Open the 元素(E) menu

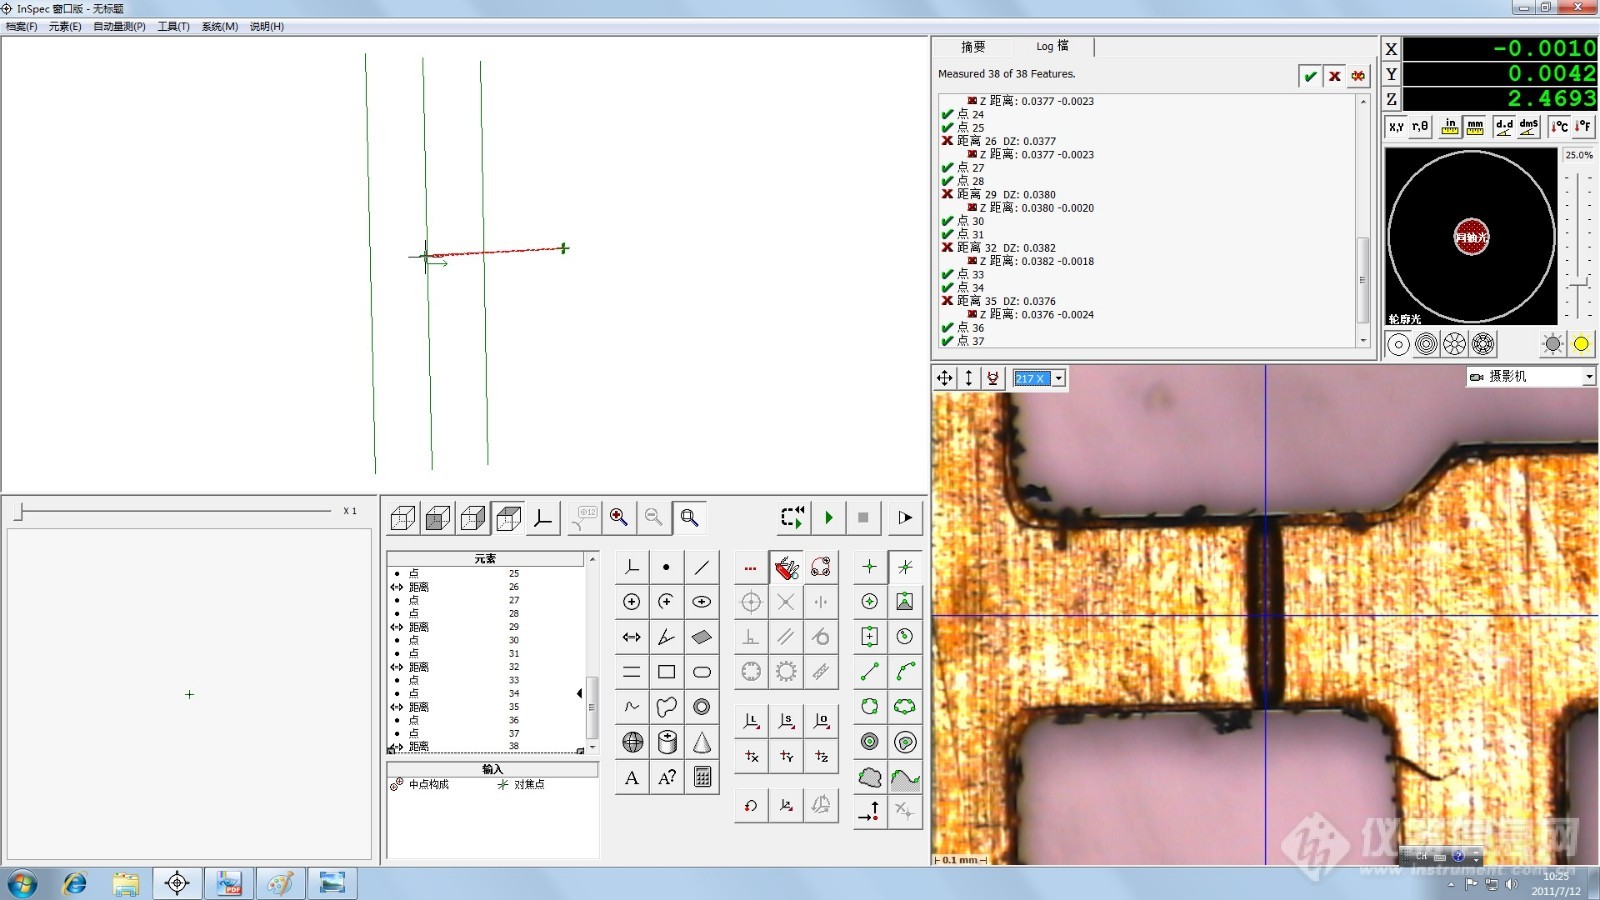(x=65, y=27)
